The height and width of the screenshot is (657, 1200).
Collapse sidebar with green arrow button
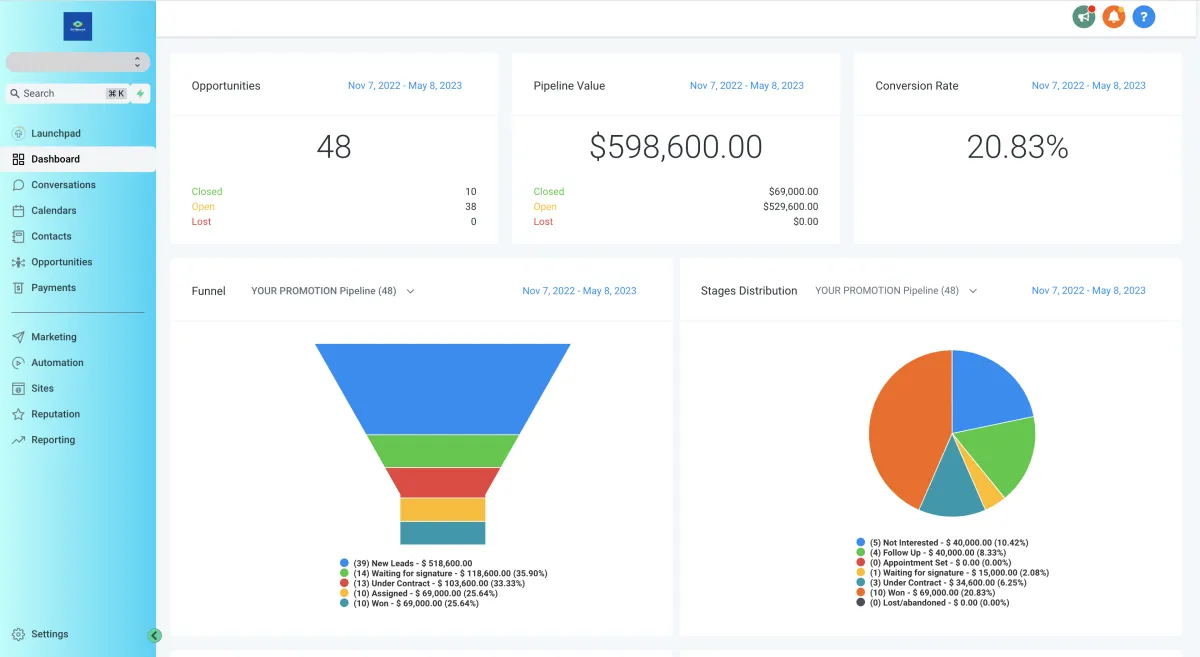pyautogui.click(x=154, y=635)
